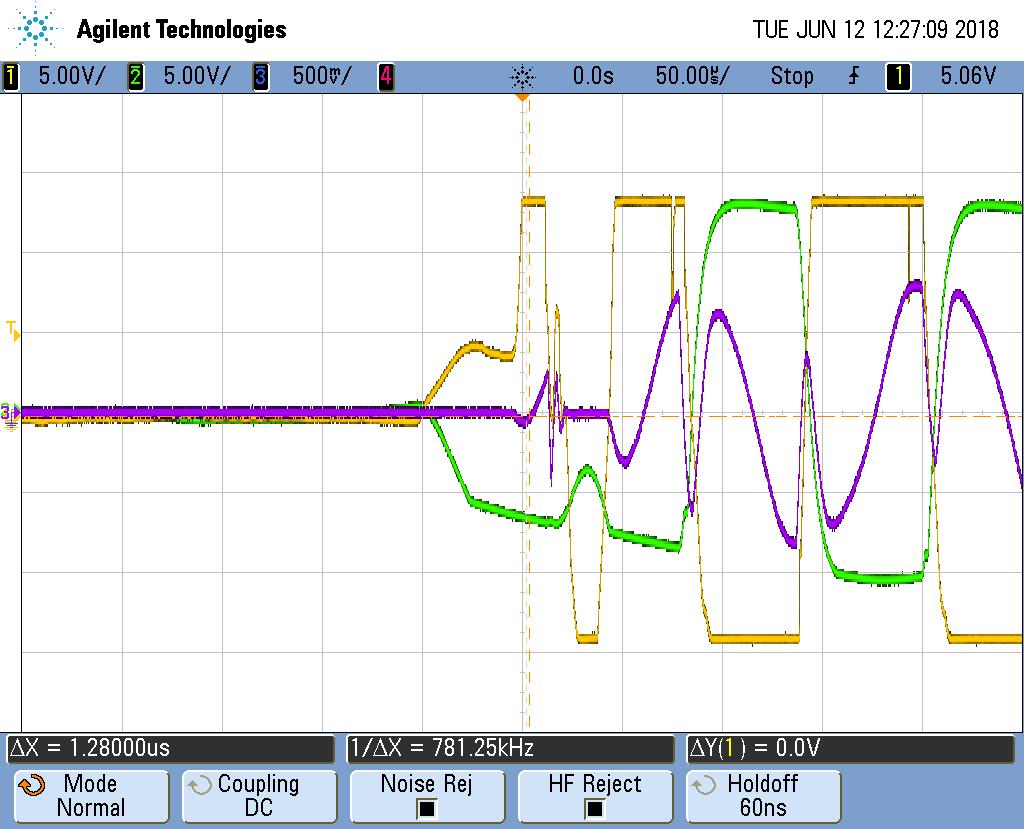Click the trigger level T marker on left edge
The width and height of the screenshot is (1024, 829).
pos(13,331)
